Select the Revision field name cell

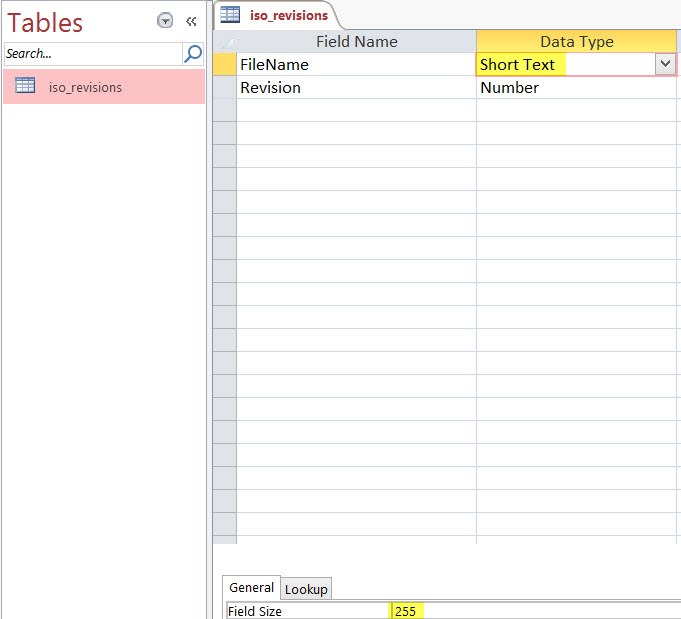pyautogui.click(x=357, y=88)
